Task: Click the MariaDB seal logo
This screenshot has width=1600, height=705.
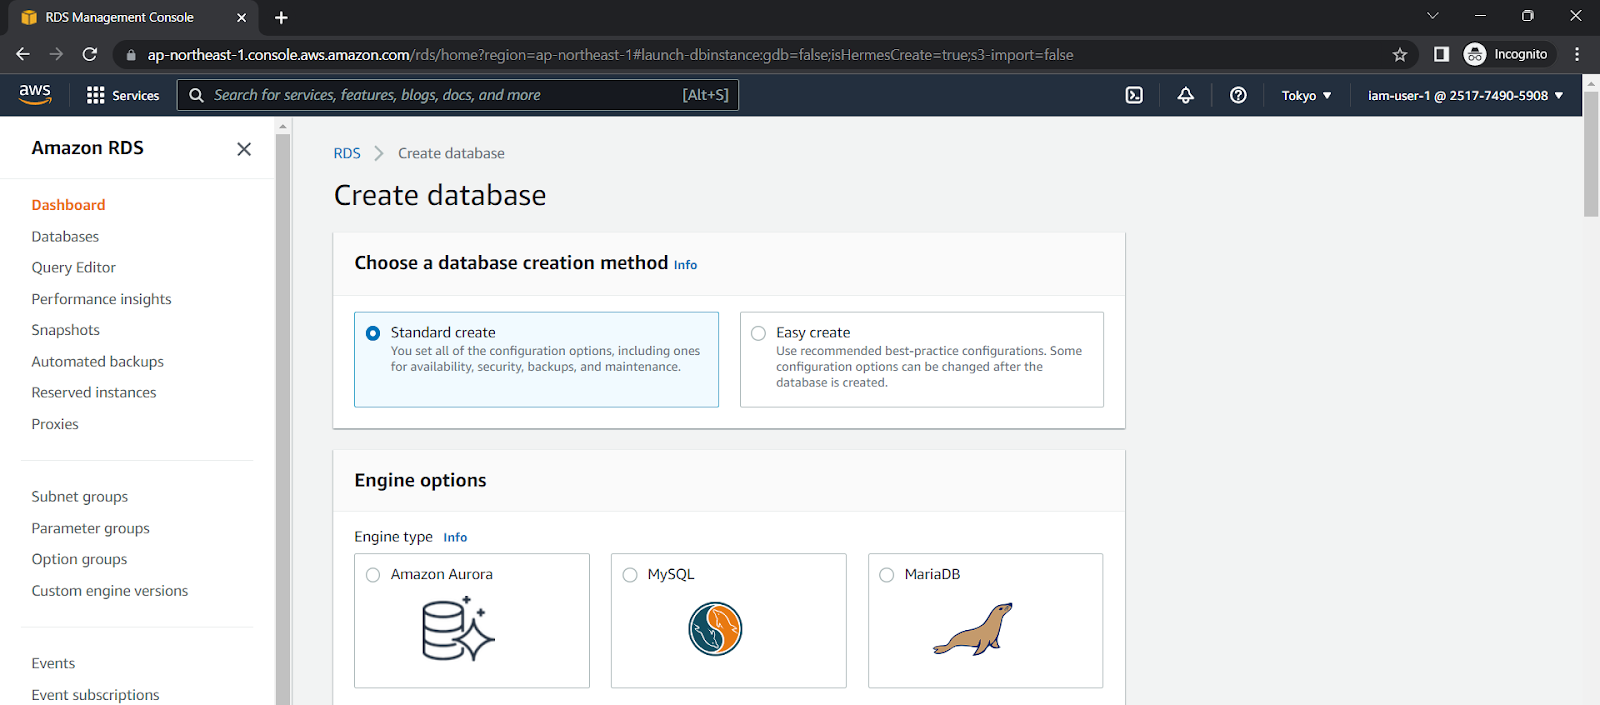Action: click(973, 629)
